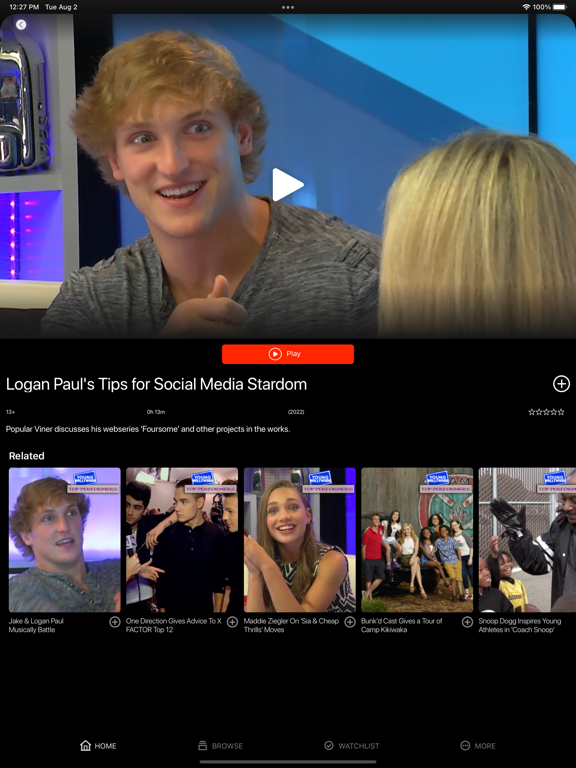This screenshot has width=576, height=768.
Task: Select the Popular Viner description text
Action: pos(148,429)
